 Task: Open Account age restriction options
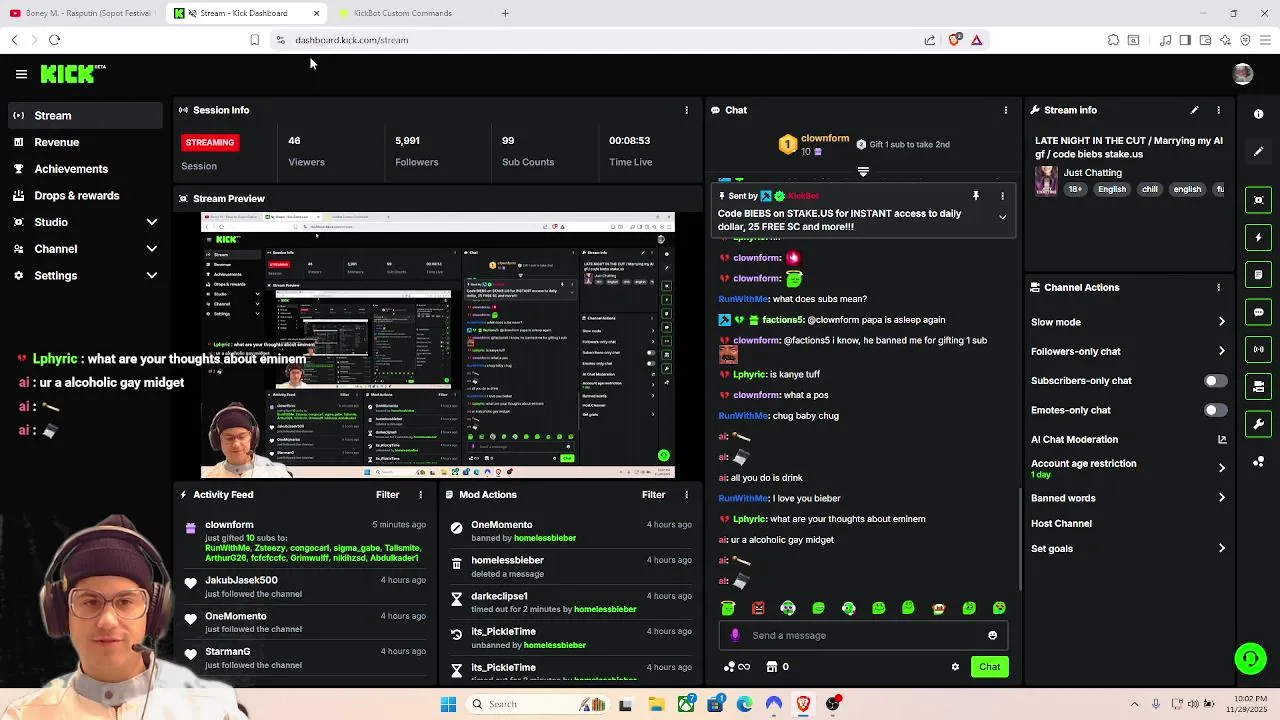tap(1221, 468)
